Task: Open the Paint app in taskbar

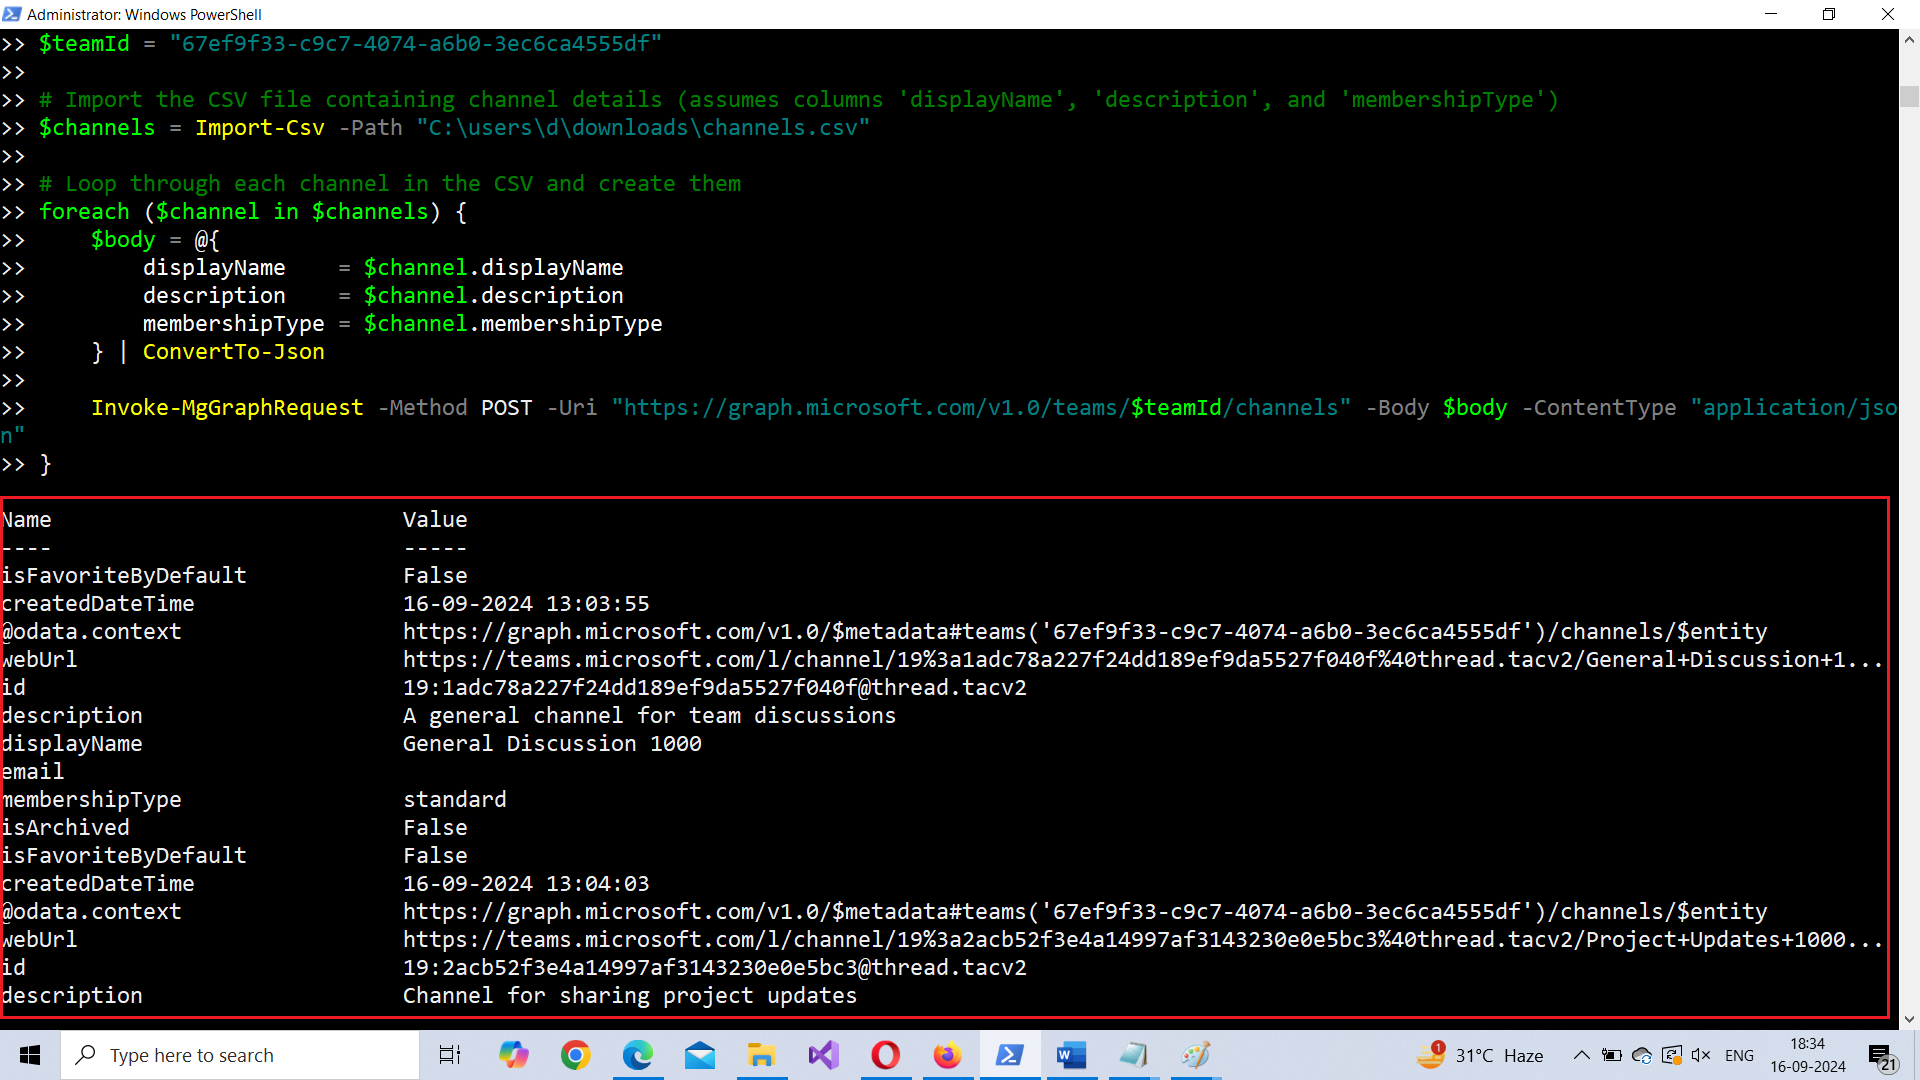Action: (x=1195, y=1055)
